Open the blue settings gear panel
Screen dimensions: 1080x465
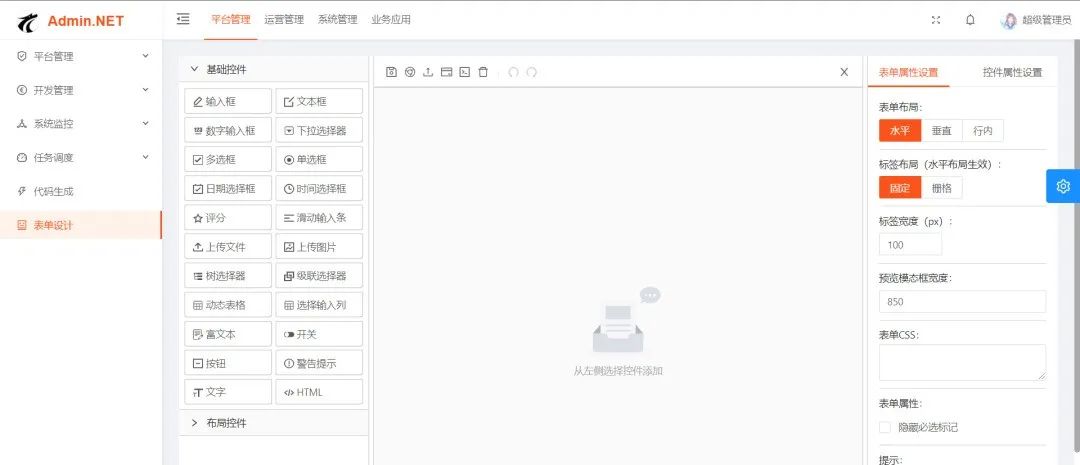tap(1063, 186)
